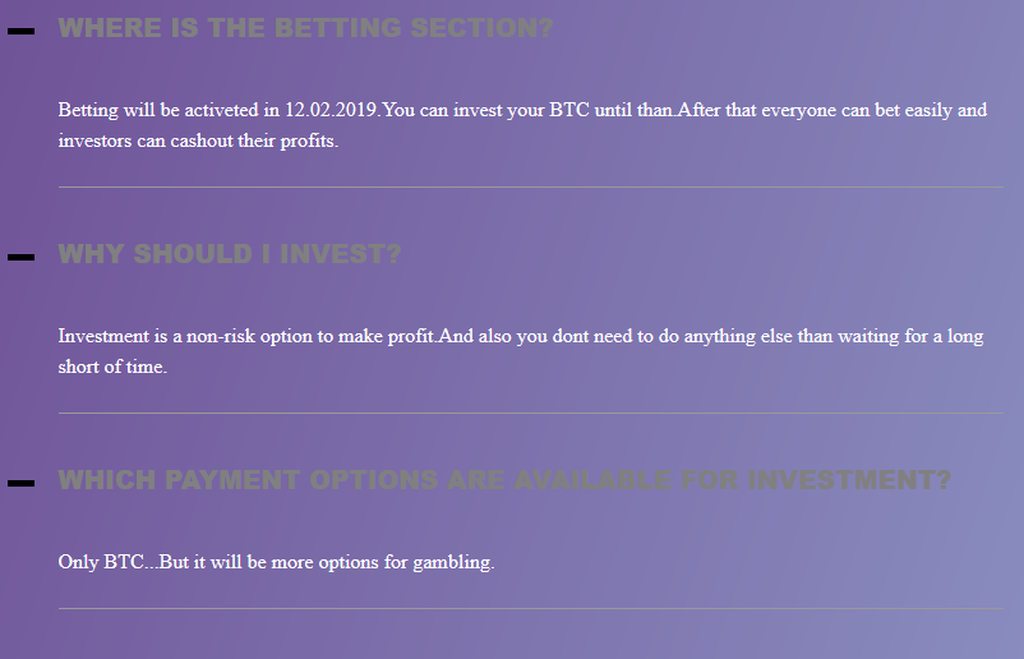Click the date 12.02.2019 in the answer
1024x659 pixels.
(331, 109)
